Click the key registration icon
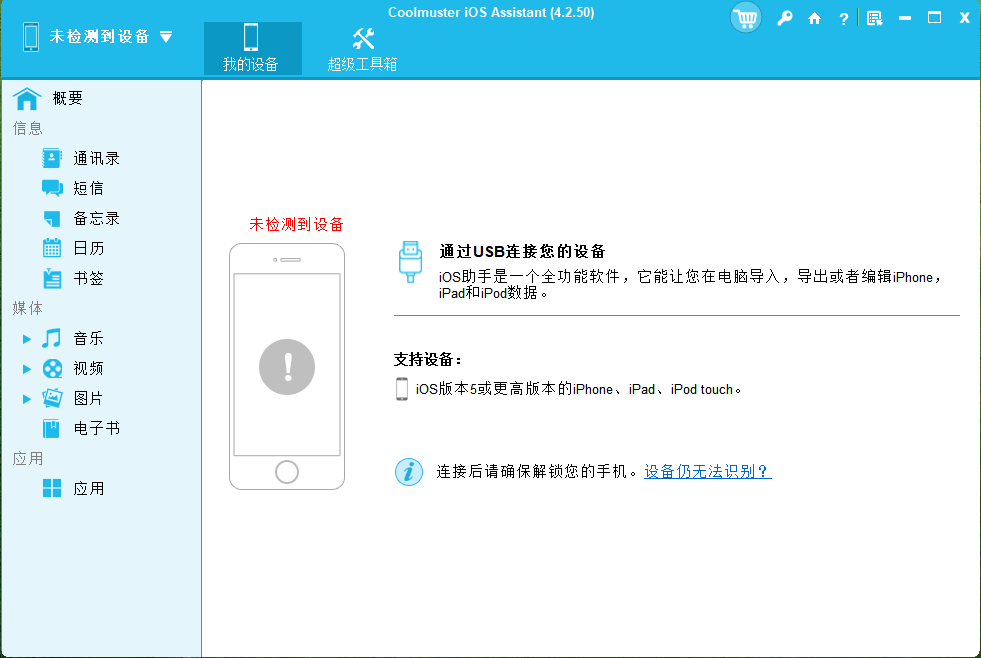This screenshot has width=981, height=658. tap(785, 18)
